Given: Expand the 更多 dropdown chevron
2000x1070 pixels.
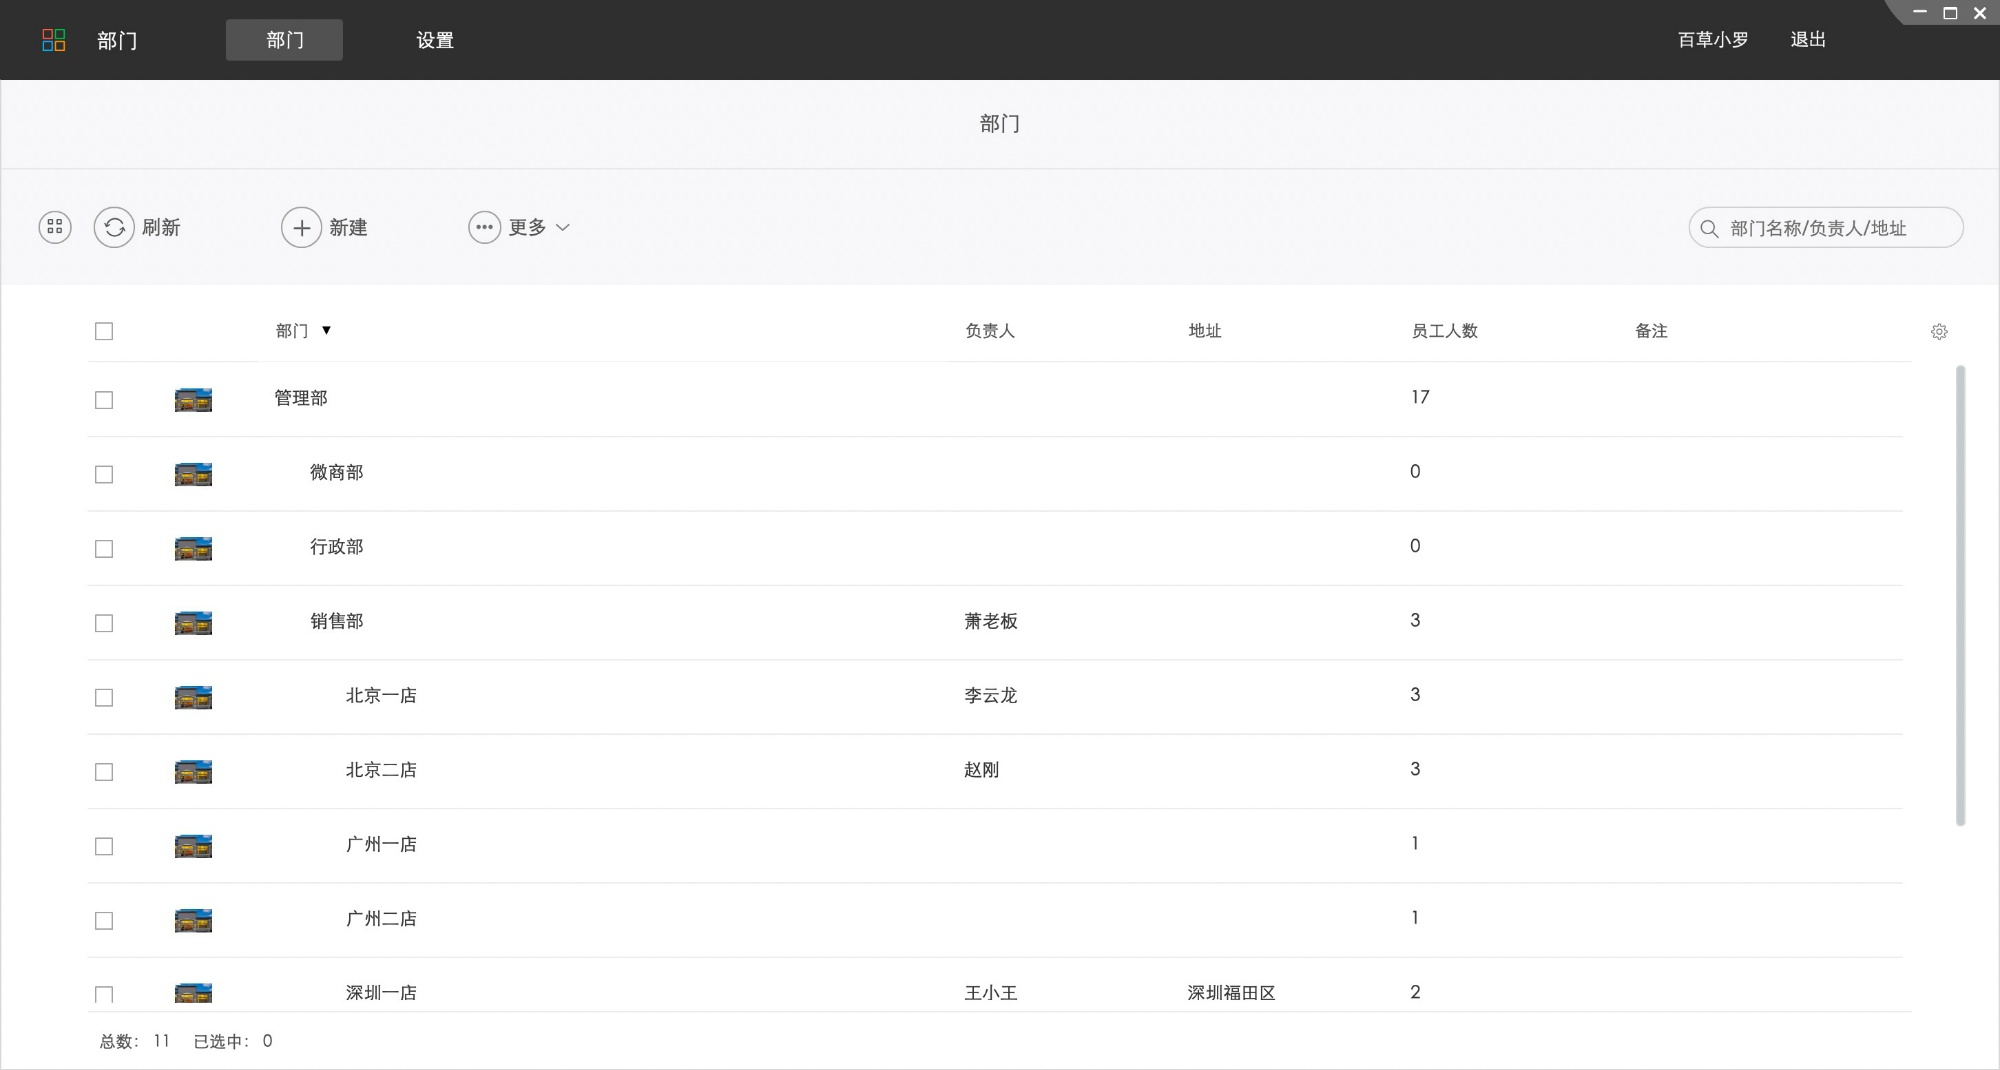Looking at the screenshot, I should [x=563, y=228].
